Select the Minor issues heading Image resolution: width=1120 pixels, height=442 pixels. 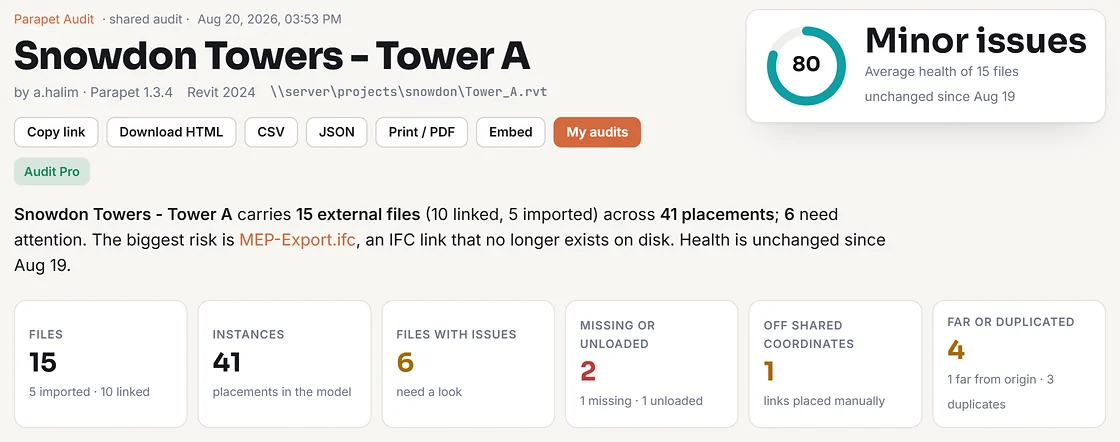click(x=976, y=41)
